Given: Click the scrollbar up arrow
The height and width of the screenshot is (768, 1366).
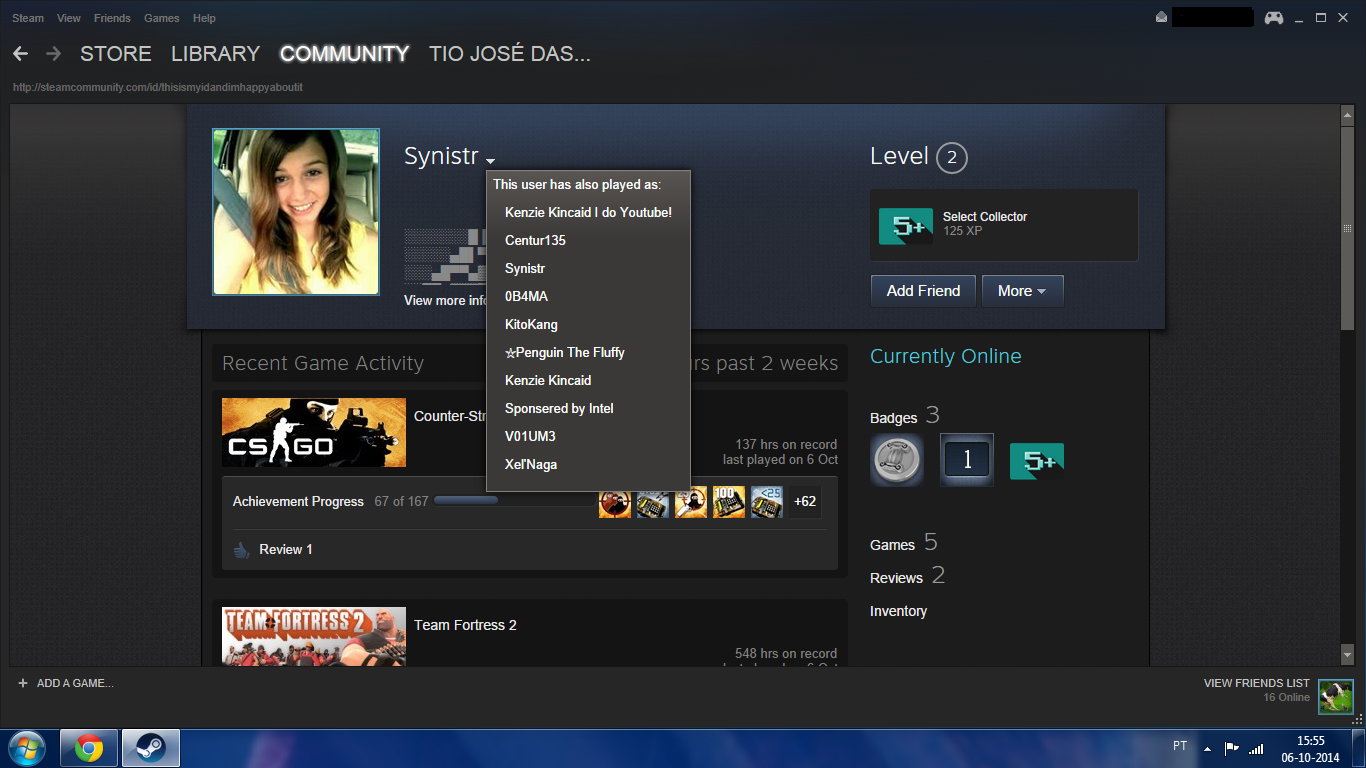Looking at the screenshot, I should 1347,115.
